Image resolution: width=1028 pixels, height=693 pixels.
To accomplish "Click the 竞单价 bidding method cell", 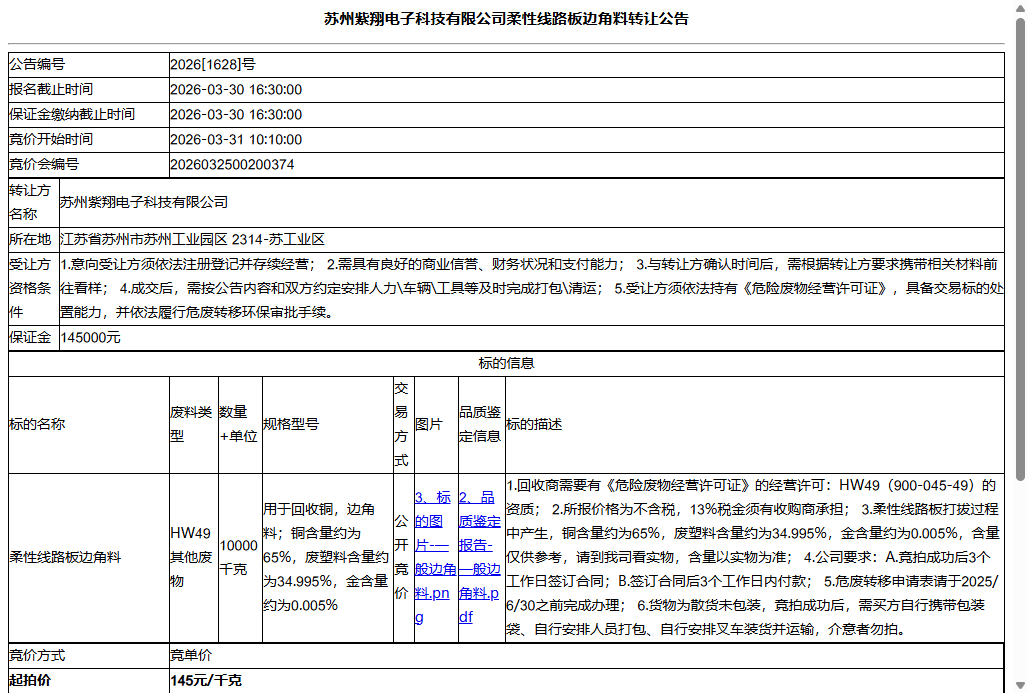I will click(192, 655).
